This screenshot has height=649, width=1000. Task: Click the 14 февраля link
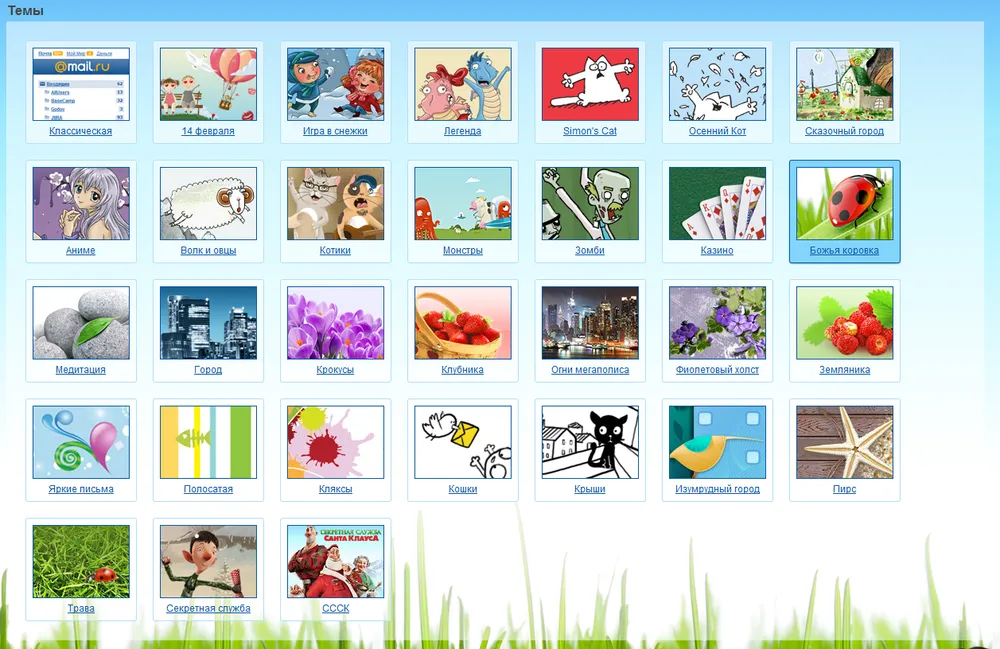tap(208, 131)
